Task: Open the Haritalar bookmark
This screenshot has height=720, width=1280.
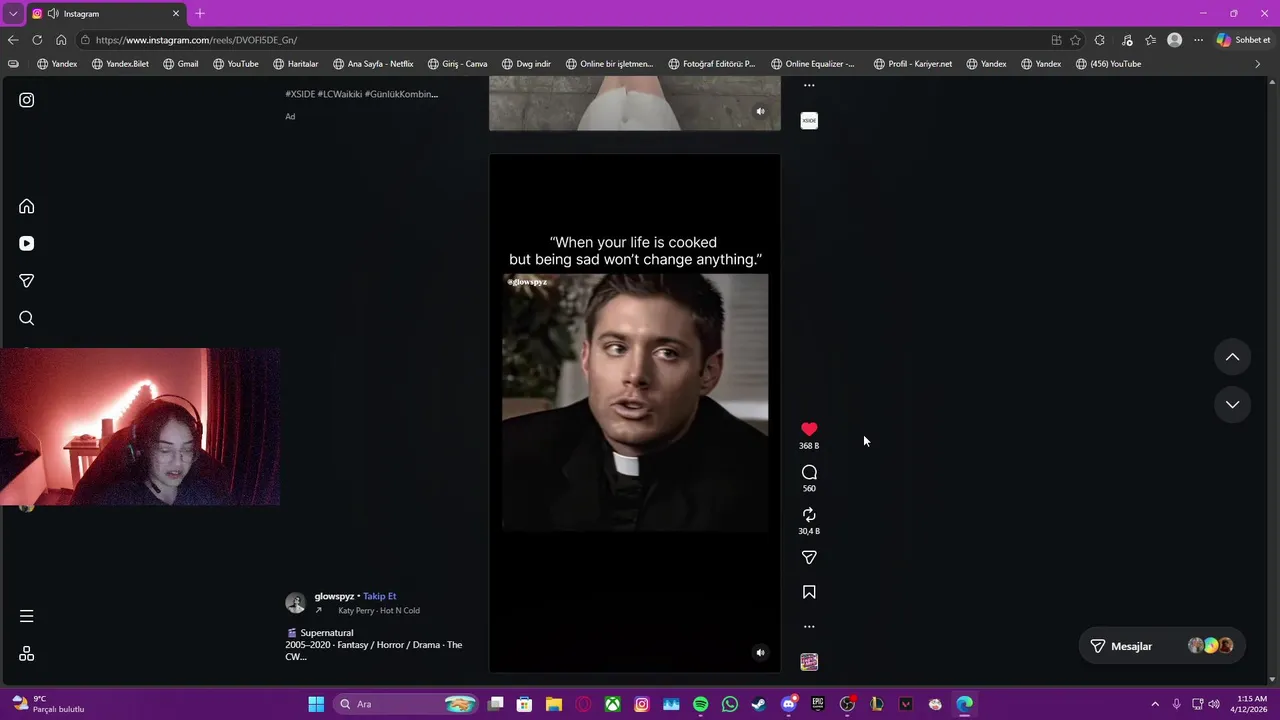Action: (x=295, y=64)
